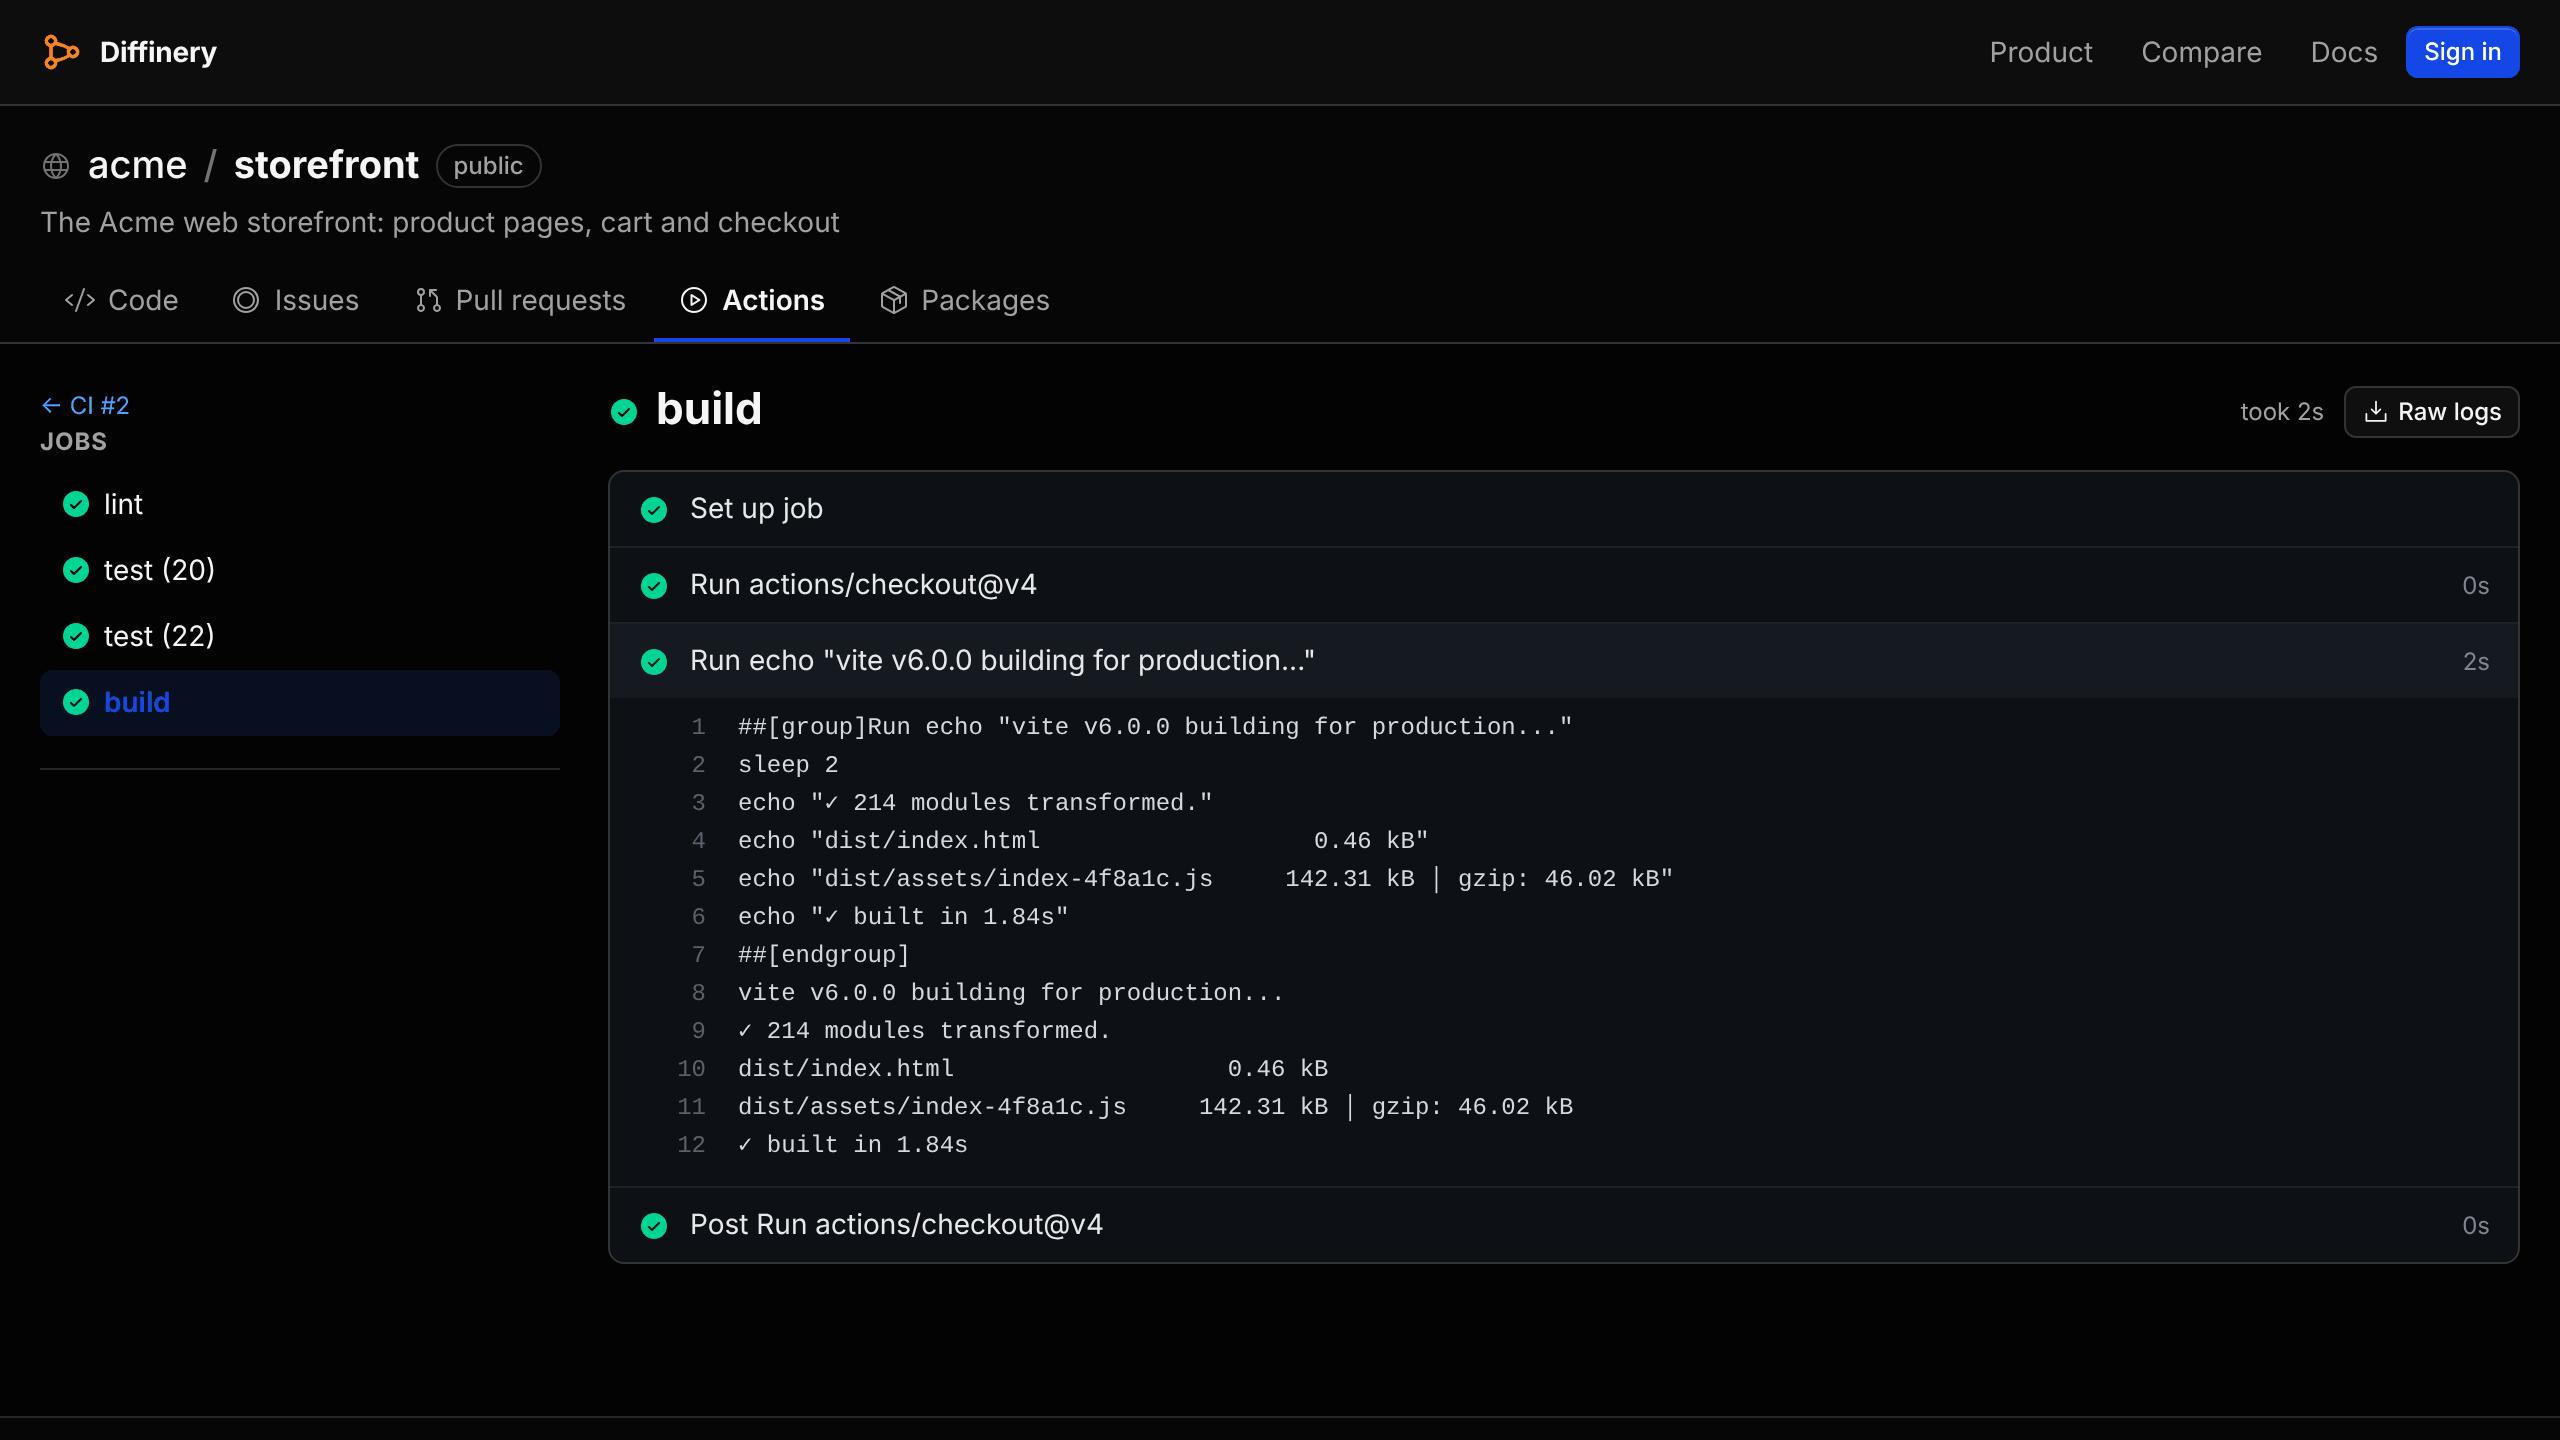Open Docs in the top navigation

(x=2344, y=52)
